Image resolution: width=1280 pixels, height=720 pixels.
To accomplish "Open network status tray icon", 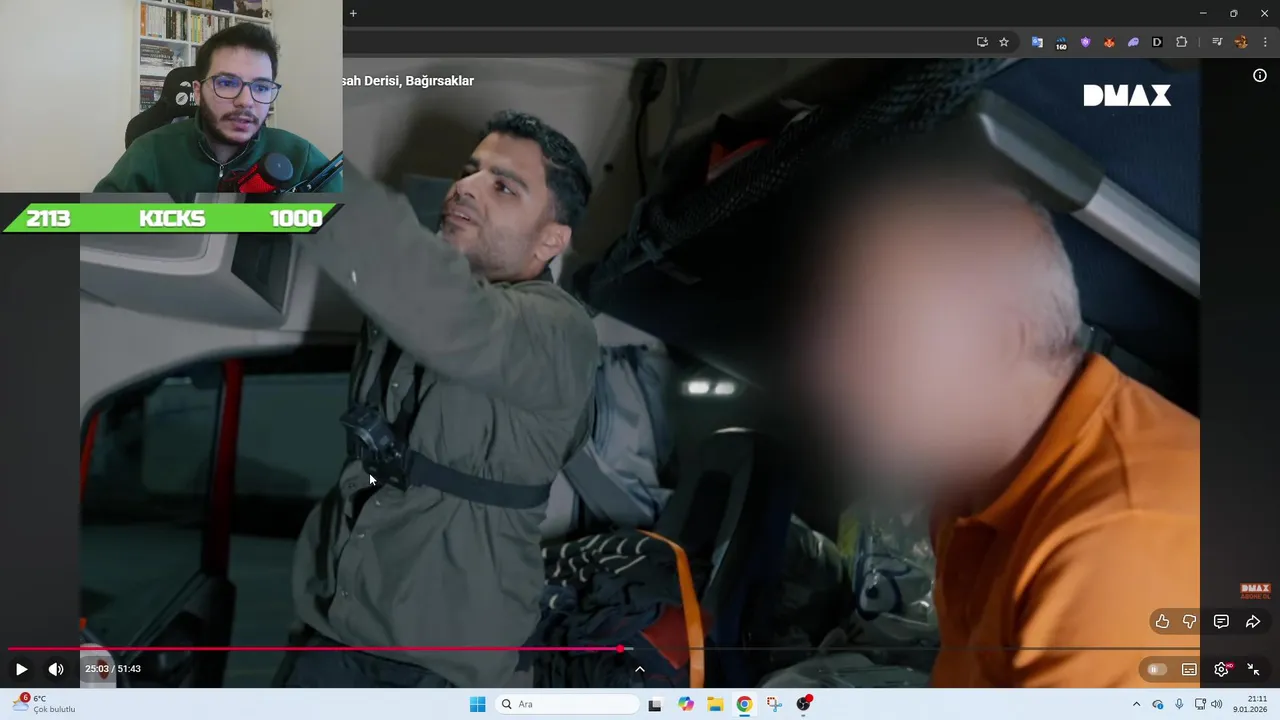I will (1200, 704).
